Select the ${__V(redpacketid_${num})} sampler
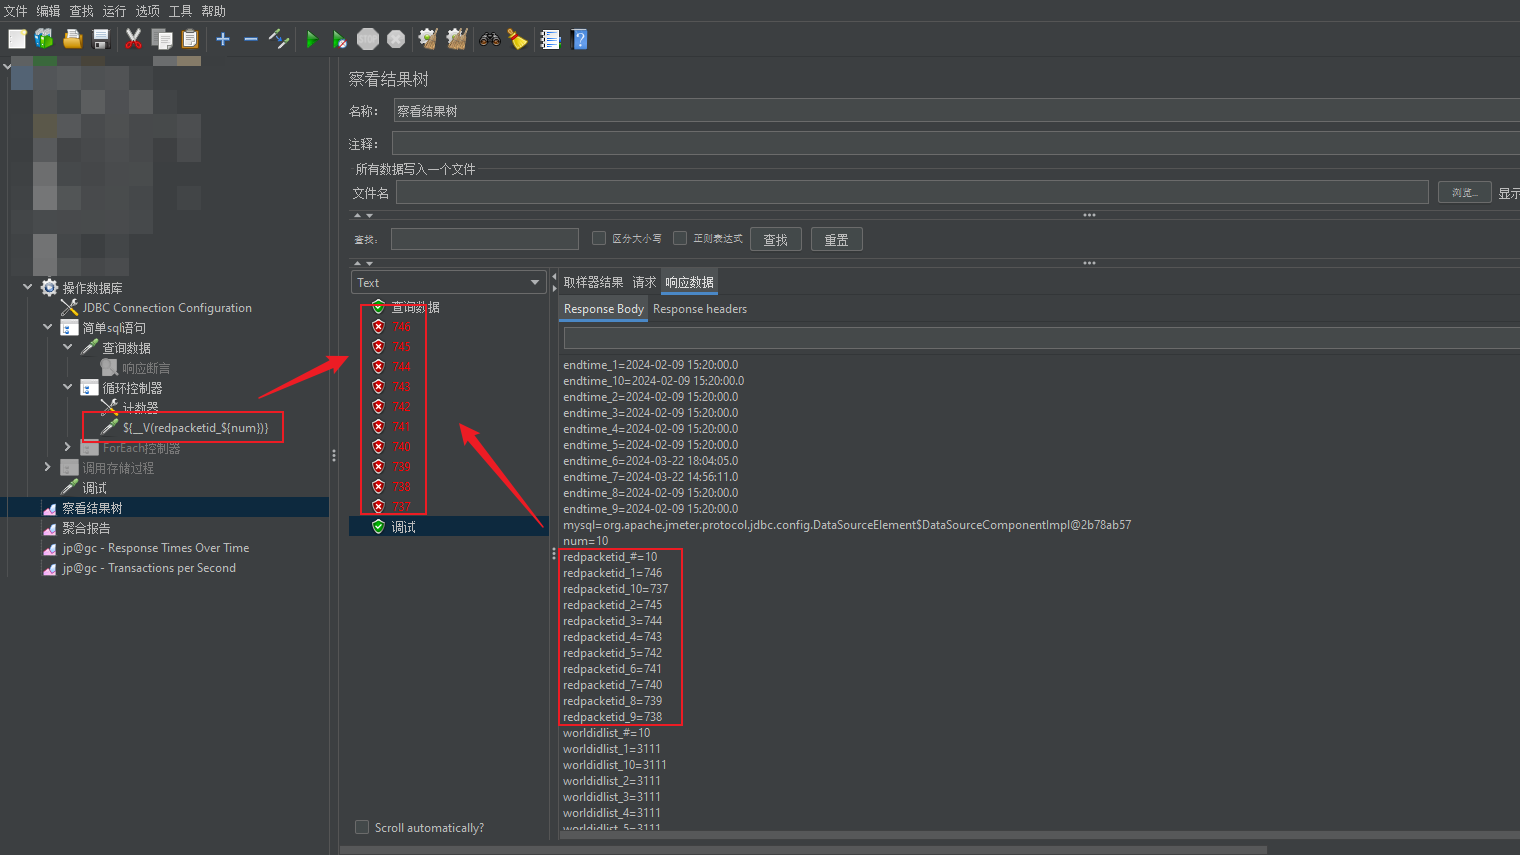The width and height of the screenshot is (1520, 855). click(195, 428)
